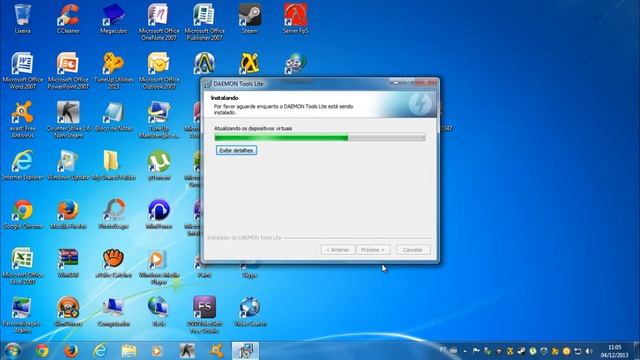The image size is (640, 360).
Task: Open Counter-Strike icon on taskbar
Action: point(187,351)
